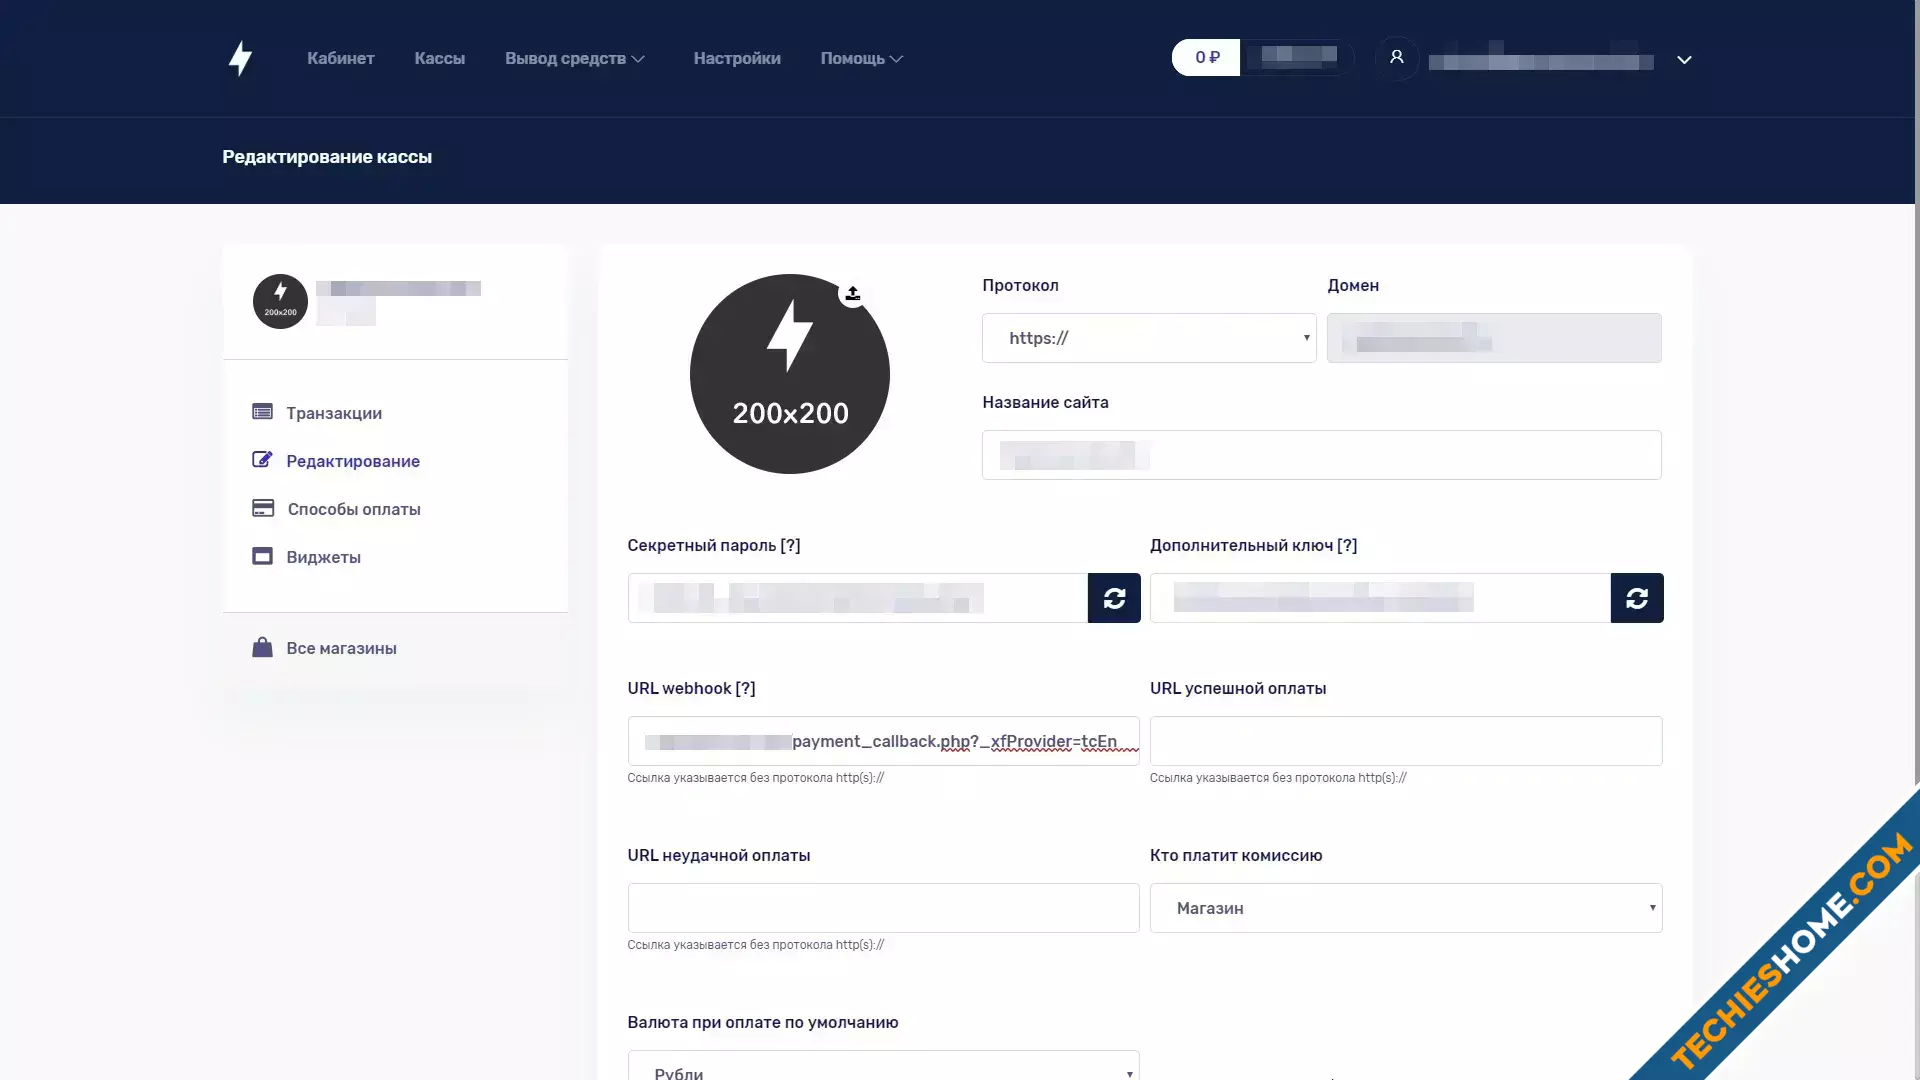Open the Настройки page

coord(737,59)
